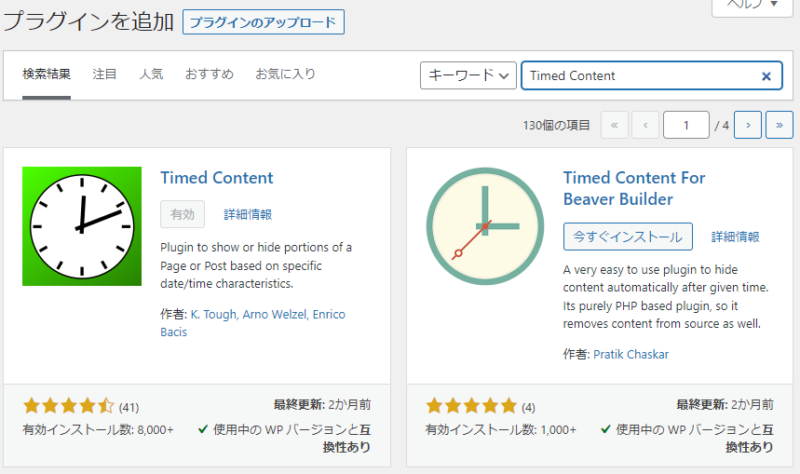Open 詳細情報 link for Timed Content

coord(248,214)
